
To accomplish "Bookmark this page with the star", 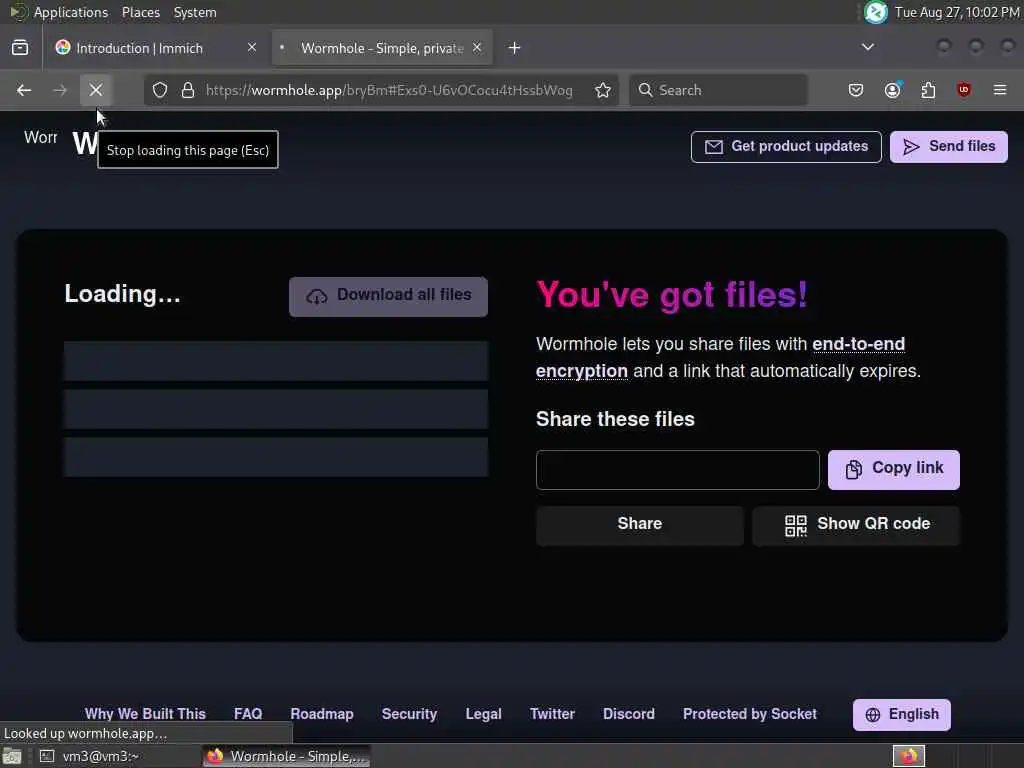I will pyautogui.click(x=603, y=90).
